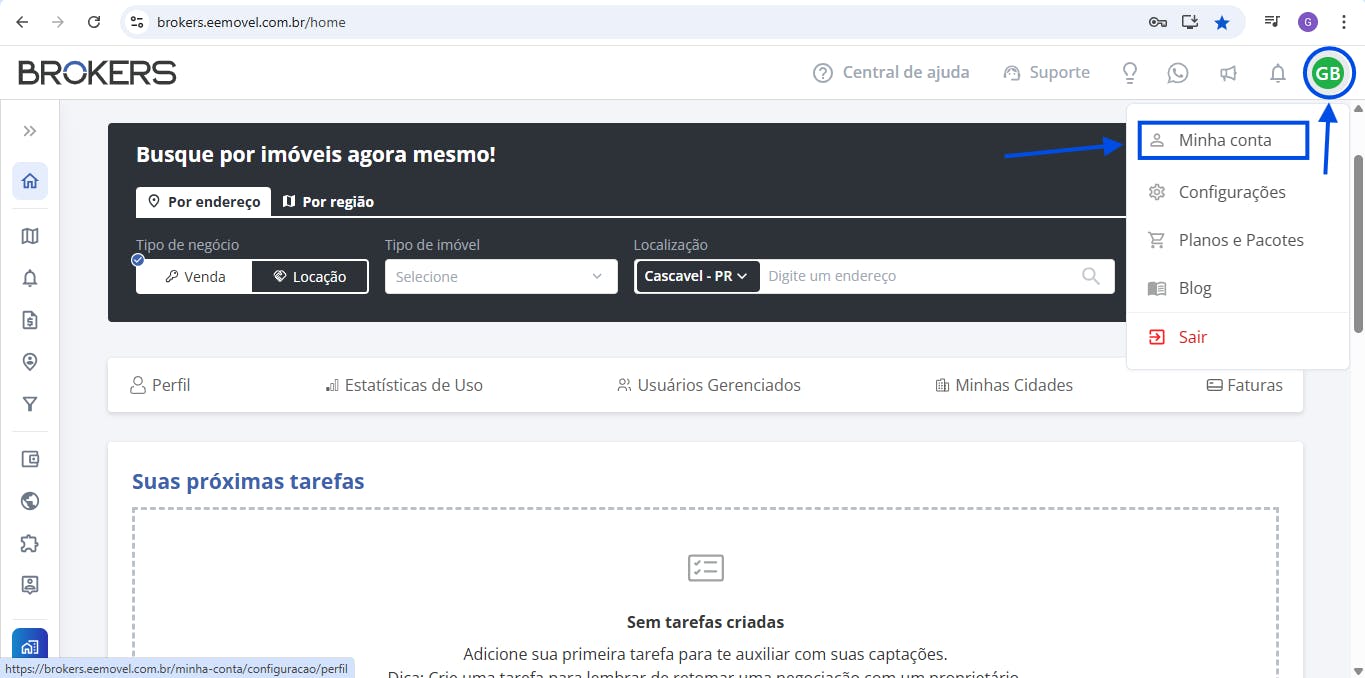Click the install app icon in address bar
The image size is (1365, 678).
[x=1189, y=22]
